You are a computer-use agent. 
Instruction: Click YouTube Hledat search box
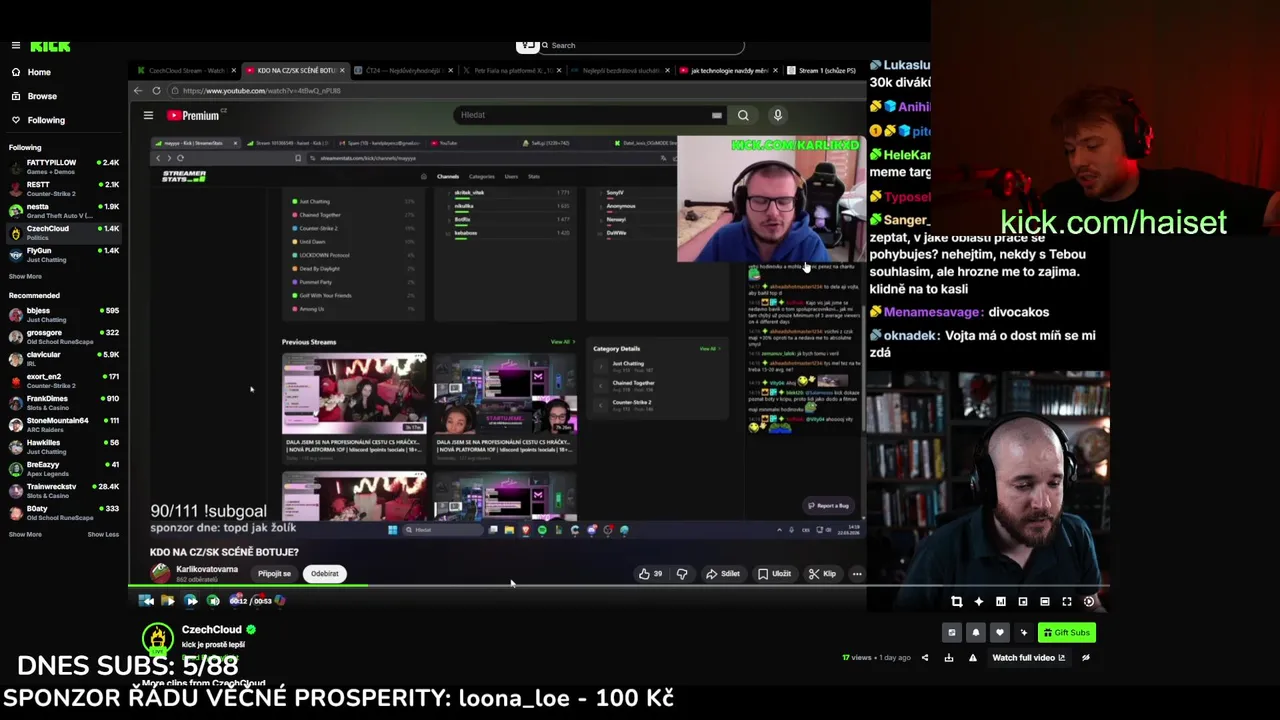pyautogui.click(x=590, y=115)
